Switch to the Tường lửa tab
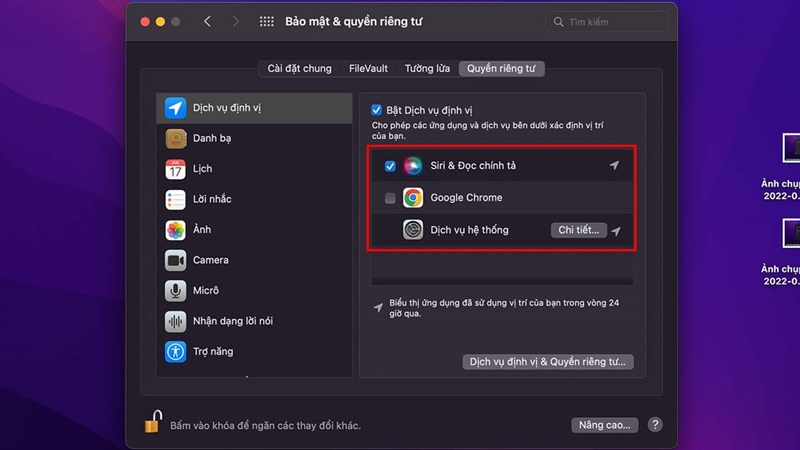 (x=427, y=68)
